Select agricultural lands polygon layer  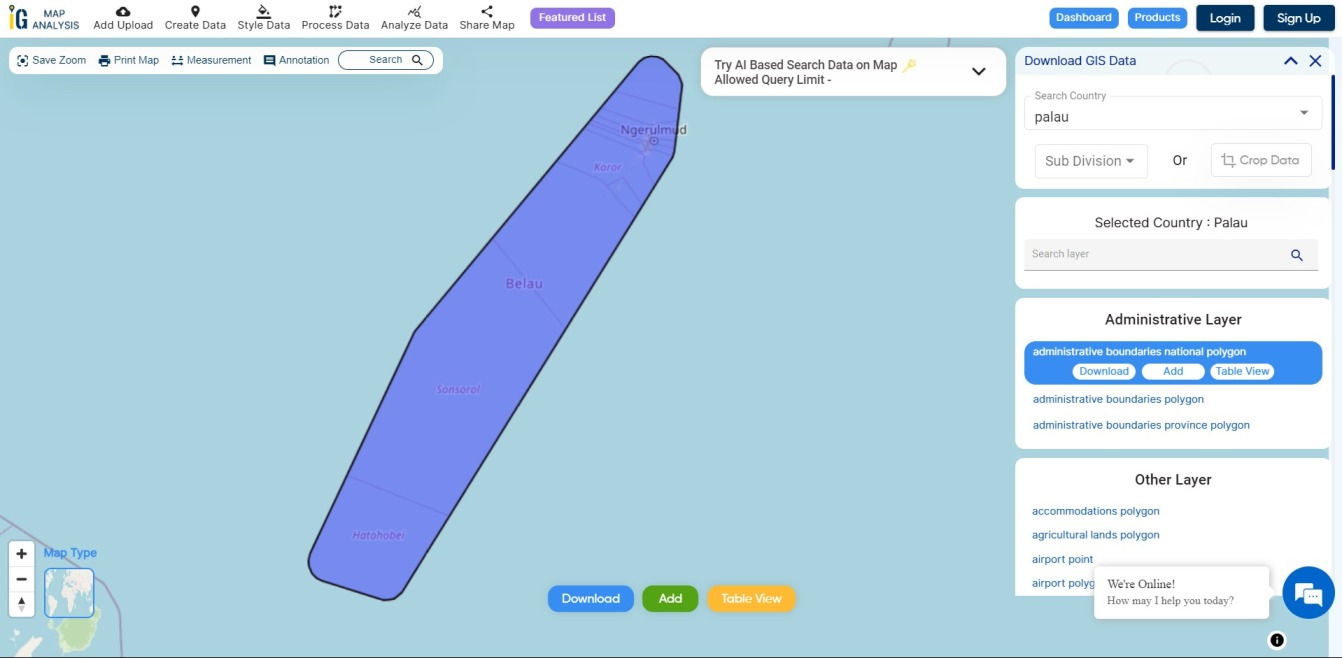pos(1096,535)
